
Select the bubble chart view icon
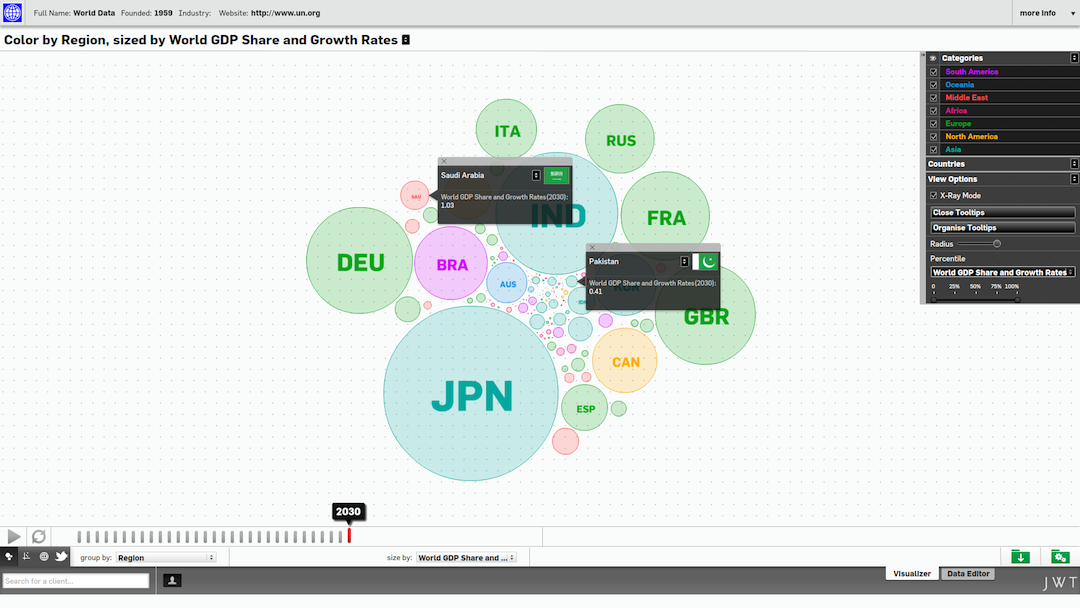[x=9, y=557]
